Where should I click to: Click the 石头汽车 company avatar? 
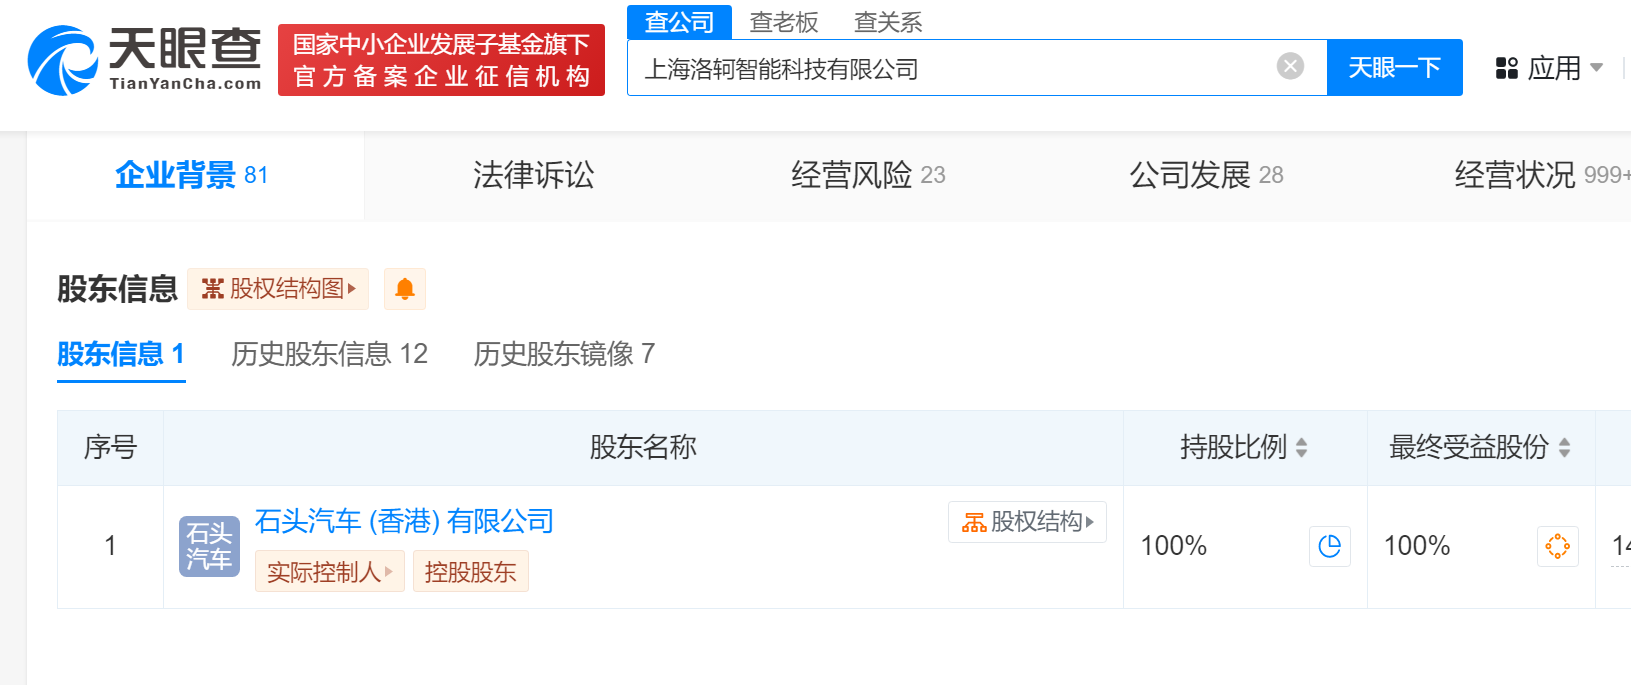pyautogui.click(x=209, y=546)
